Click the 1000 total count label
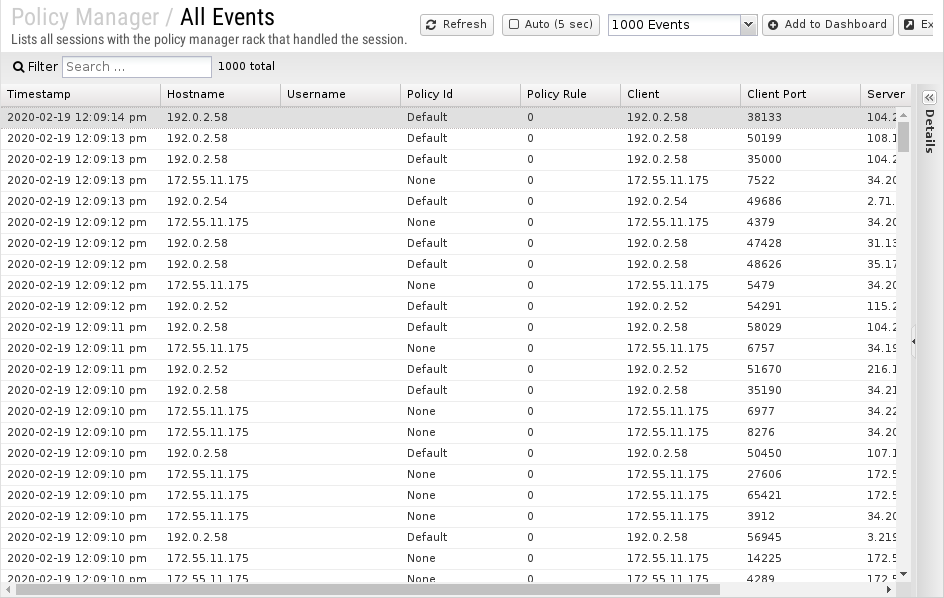The height and width of the screenshot is (598, 944). click(246, 67)
